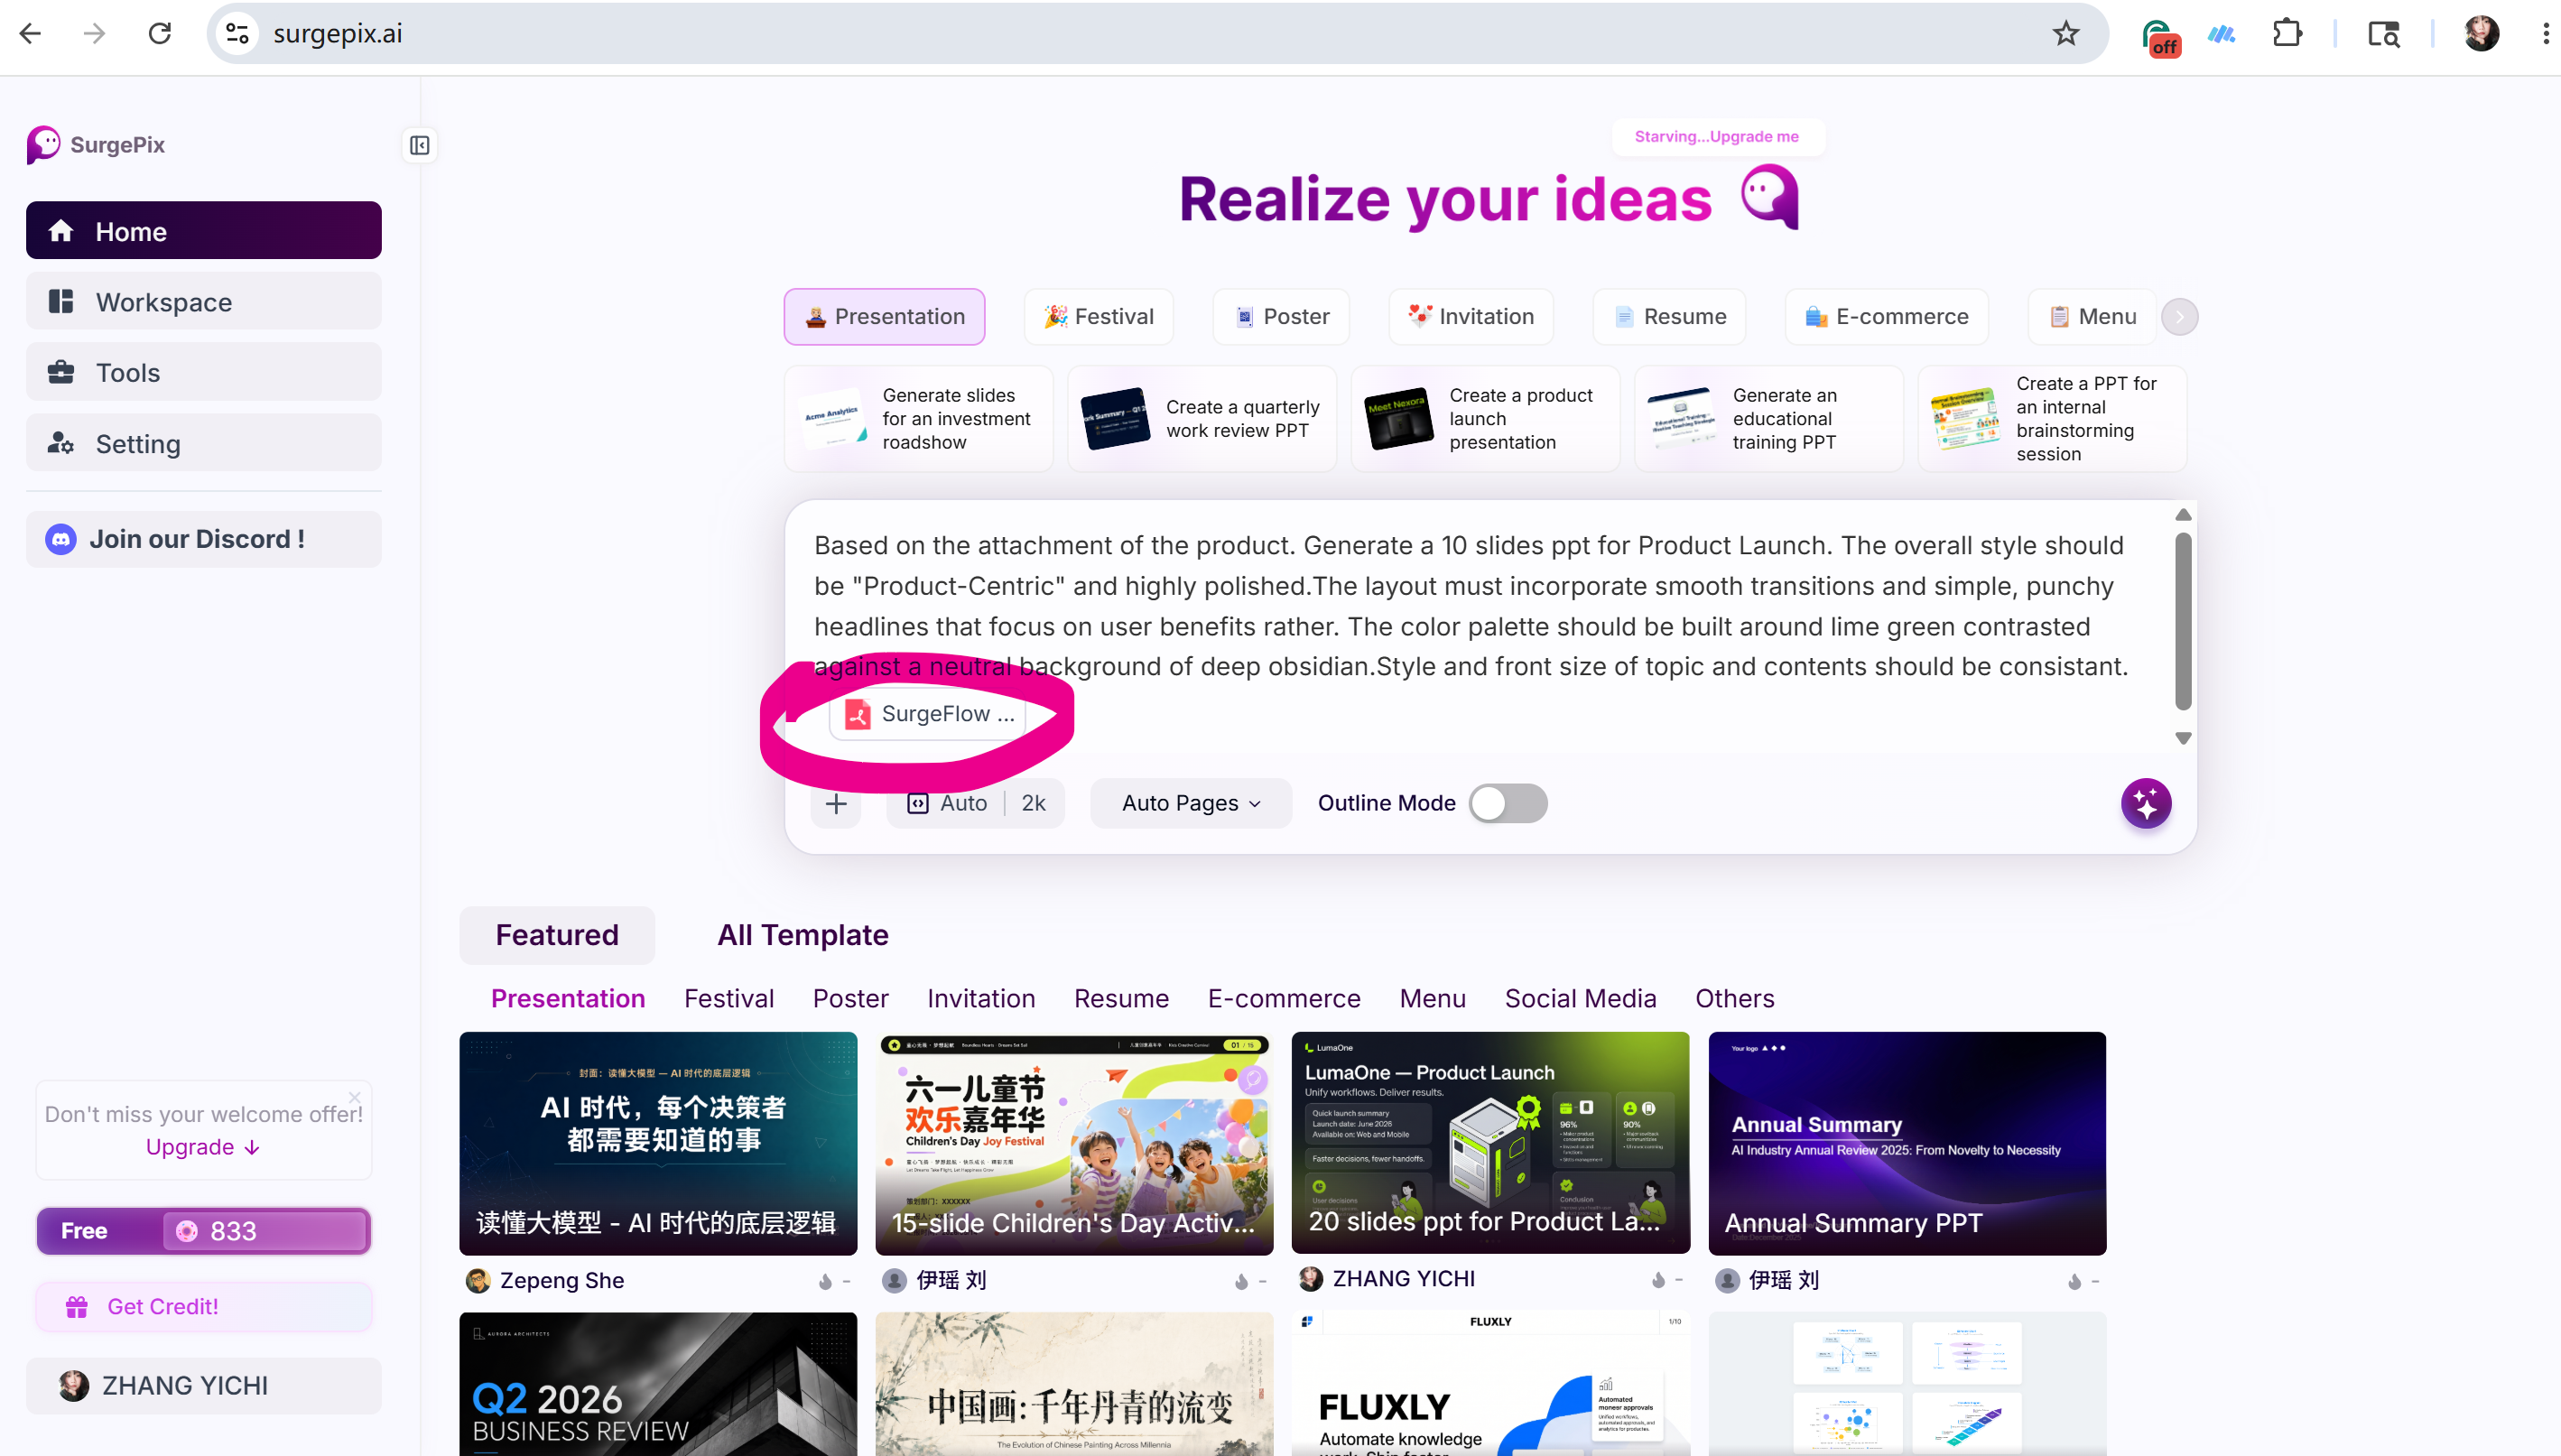Viewport: 2561px width, 1456px height.
Task: Bookmark this page with the star icon
Action: pyautogui.click(x=2065, y=33)
